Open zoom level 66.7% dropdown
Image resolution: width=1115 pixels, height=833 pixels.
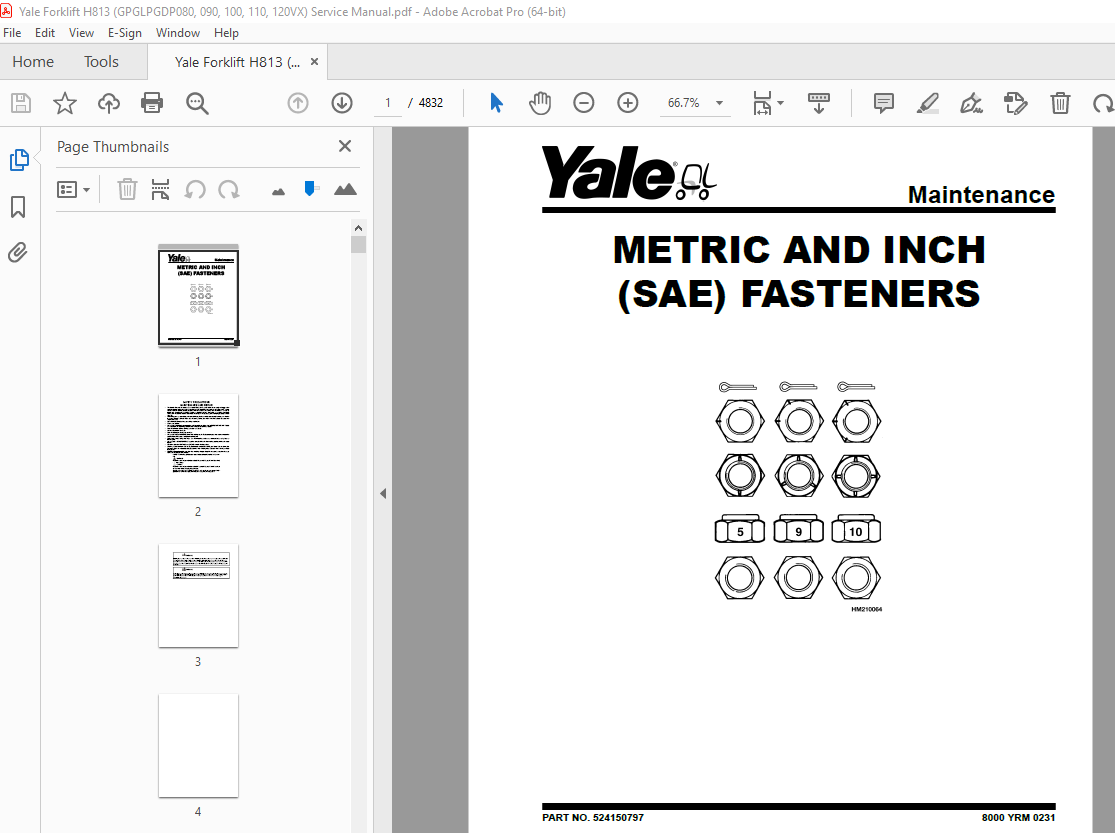(720, 103)
